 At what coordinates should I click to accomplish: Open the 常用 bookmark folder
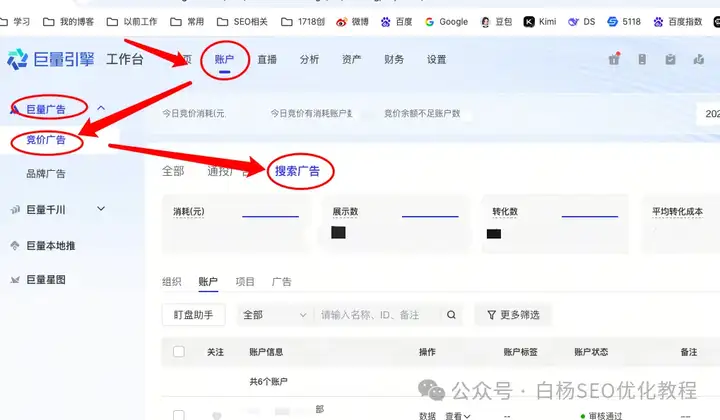point(187,22)
